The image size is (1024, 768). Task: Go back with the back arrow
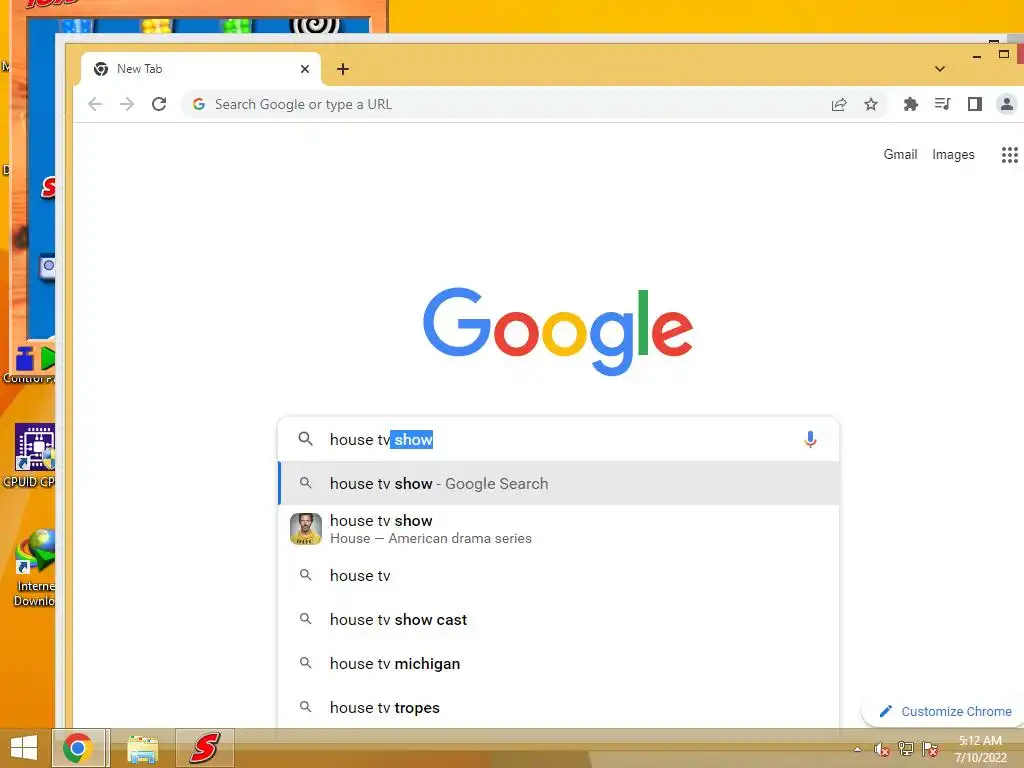95,104
